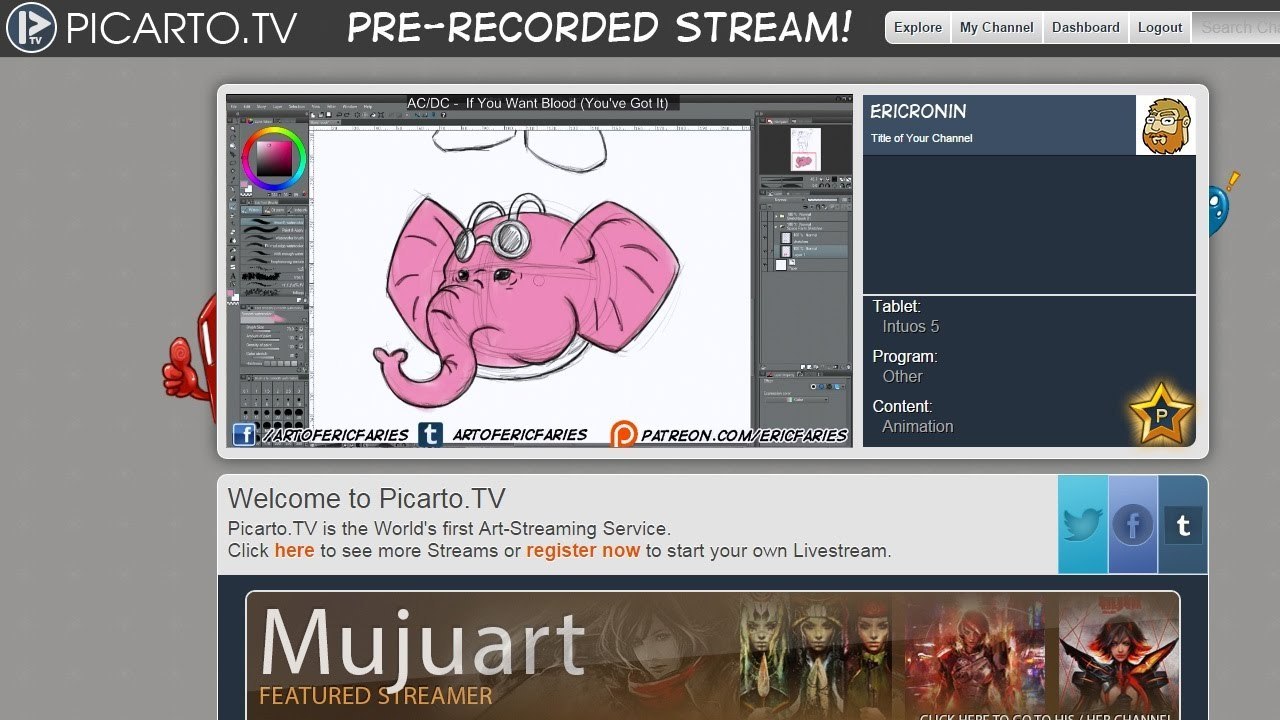Screen dimensions: 1280x720
Task: Follow the orange "here" link
Action: 294,550
